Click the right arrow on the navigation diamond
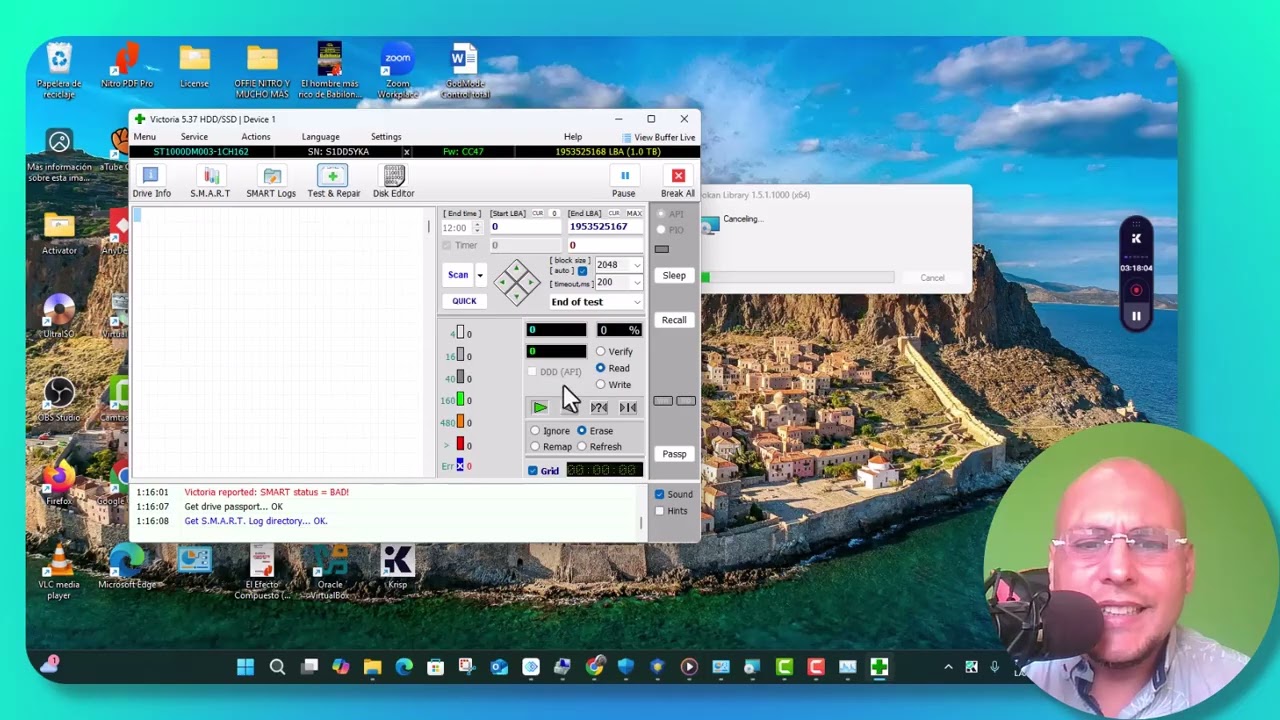Image resolution: width=1280 pixels, height=720 pixels. click(531, 282)
